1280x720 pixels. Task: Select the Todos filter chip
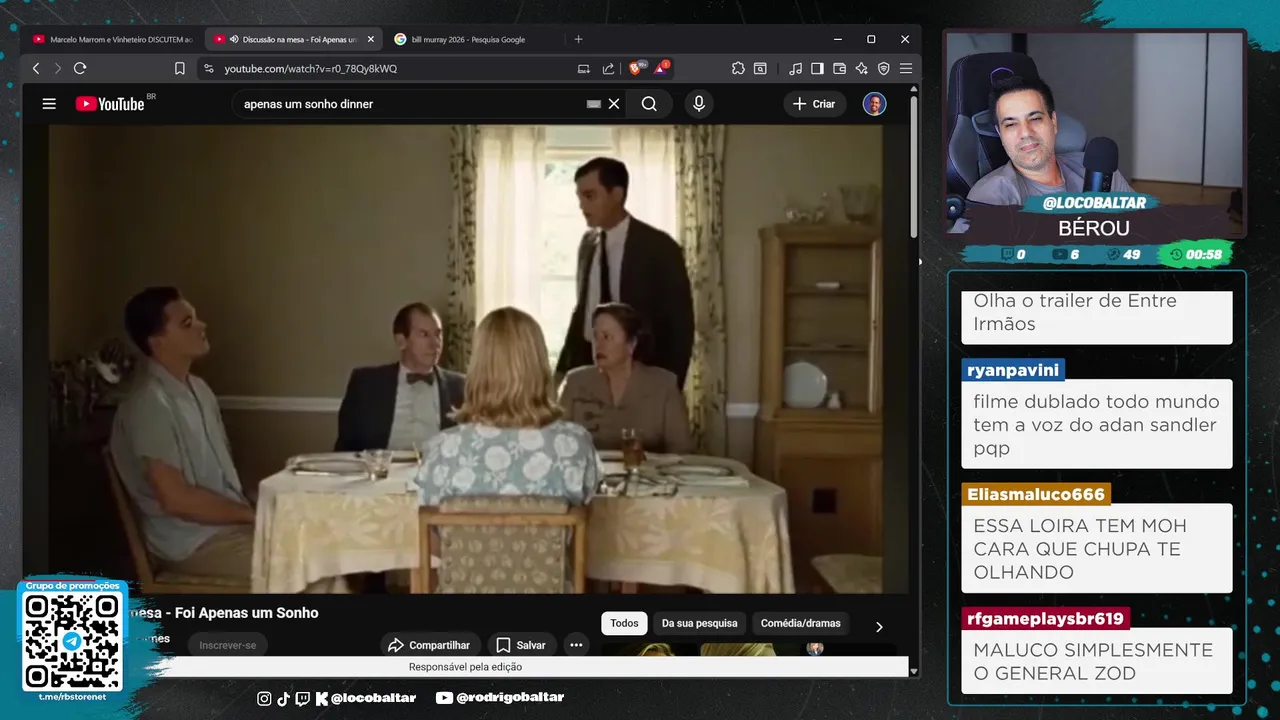pos(624,623)
